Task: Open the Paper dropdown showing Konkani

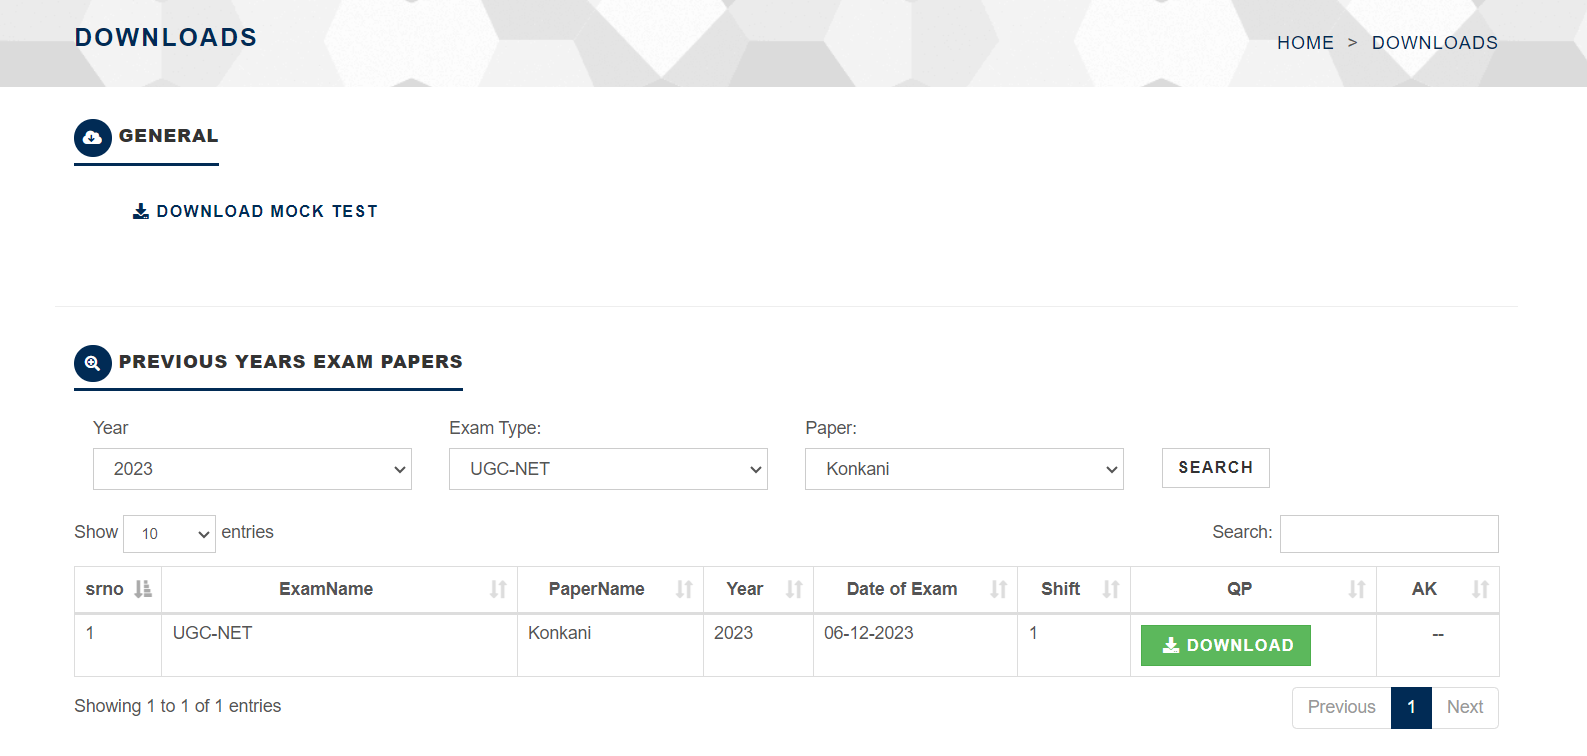Action: point(964,469)
